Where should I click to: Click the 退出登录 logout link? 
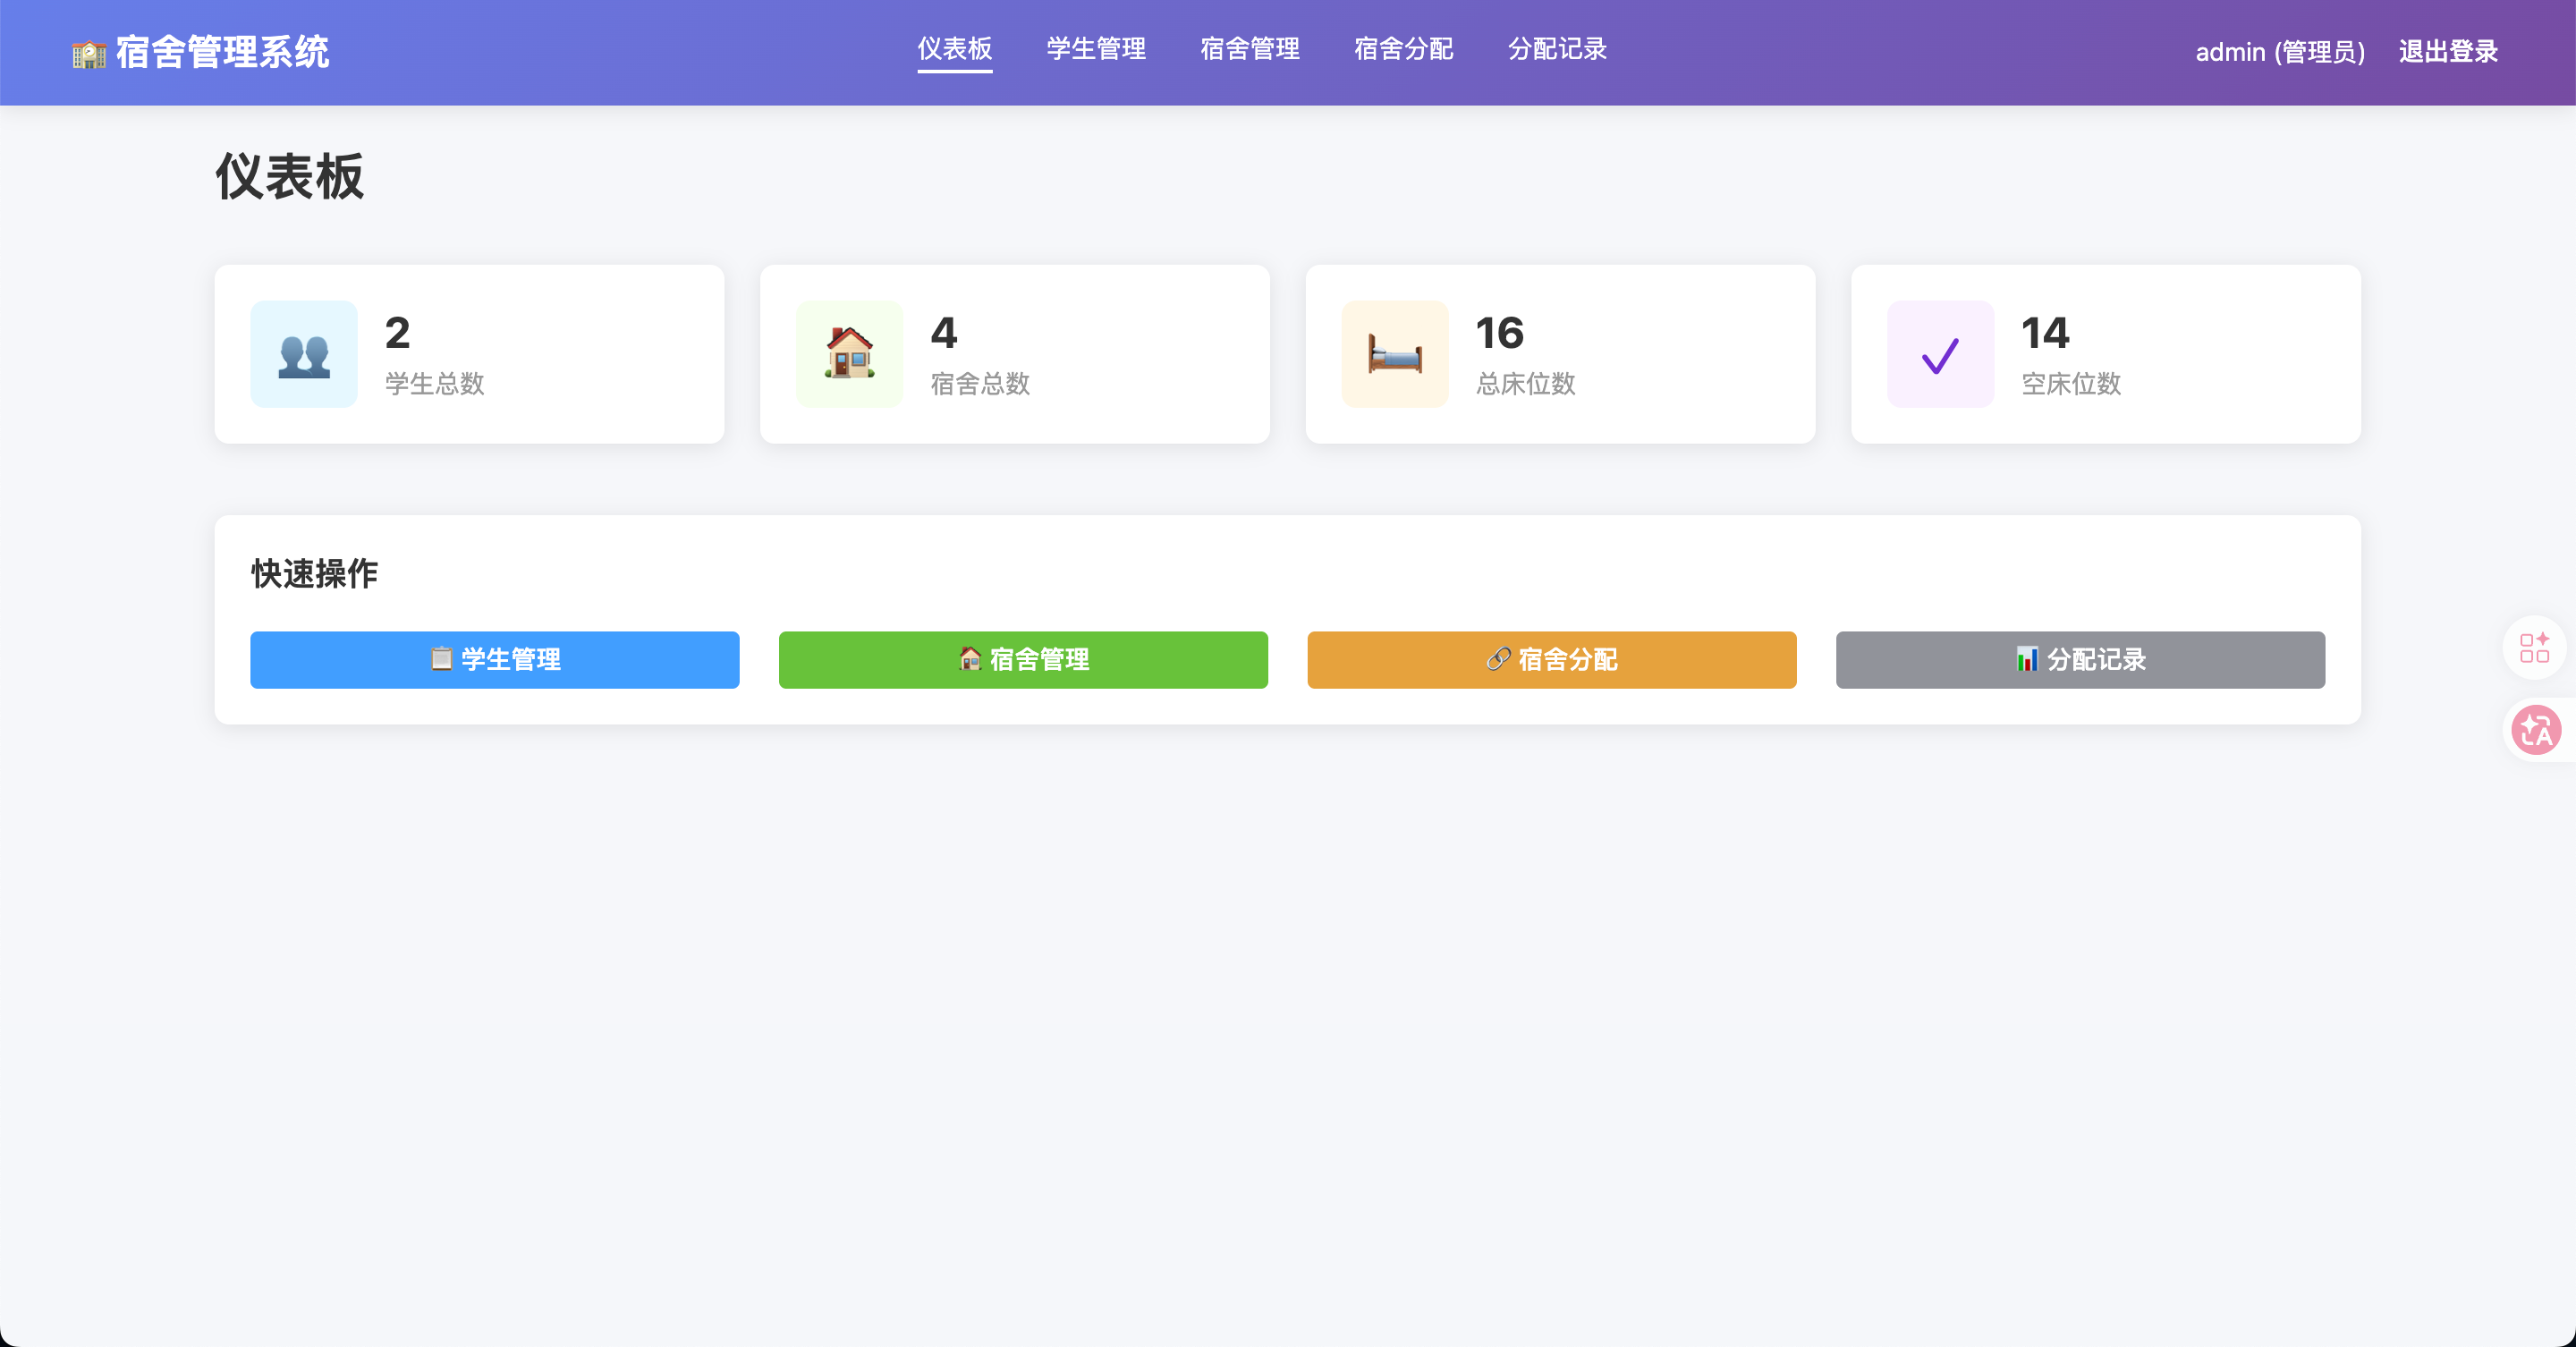click(2448, 52)
